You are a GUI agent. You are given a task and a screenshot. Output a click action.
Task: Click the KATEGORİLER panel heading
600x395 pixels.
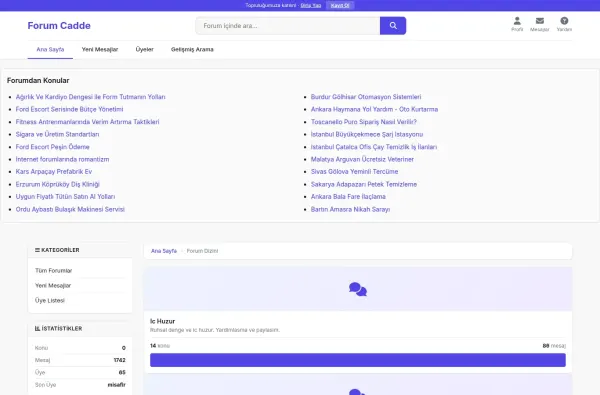tap(57, 250)
